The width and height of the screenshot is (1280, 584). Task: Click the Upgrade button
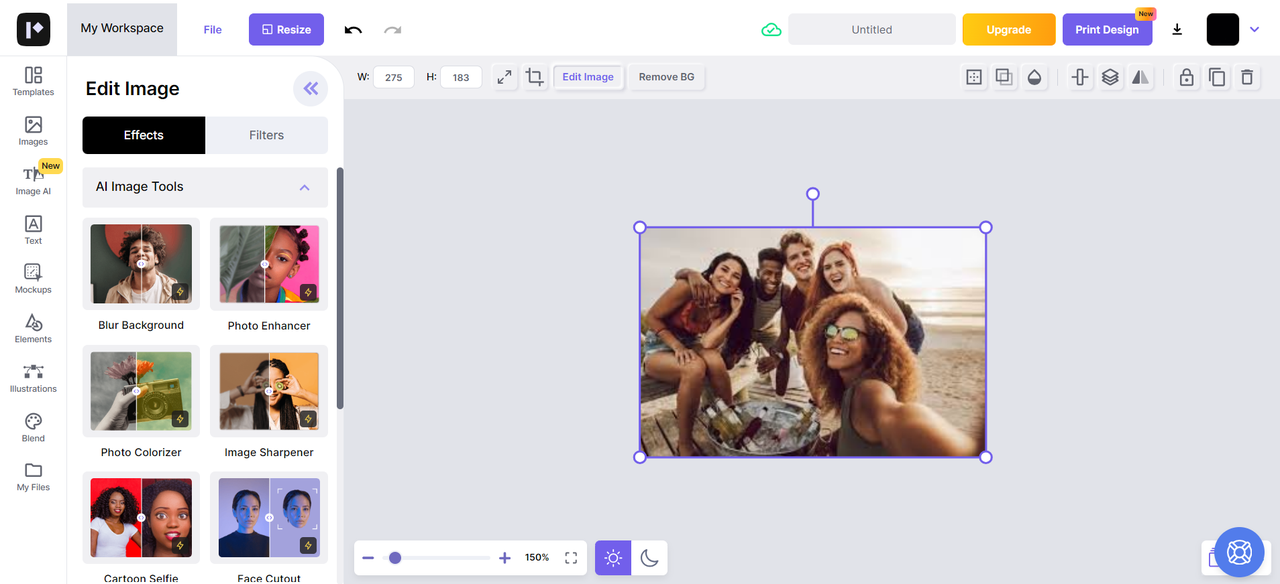tap(1009, 30)
